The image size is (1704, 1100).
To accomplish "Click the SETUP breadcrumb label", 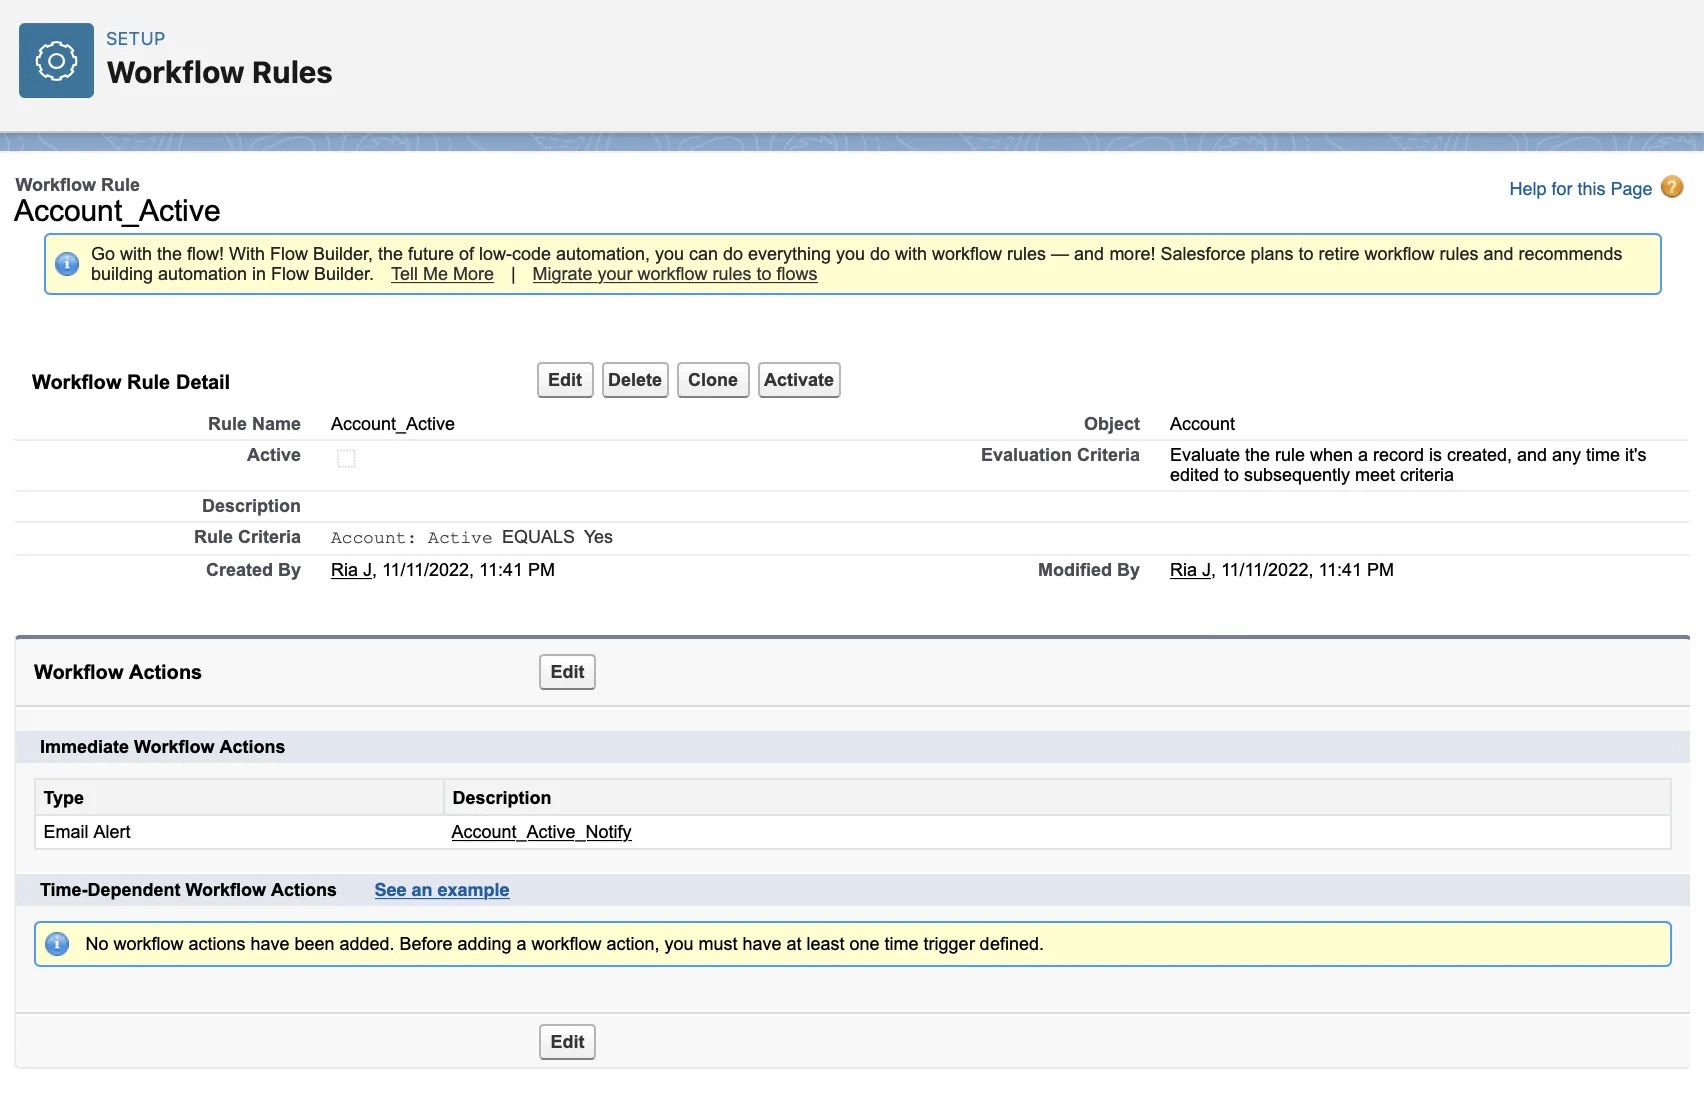I will click(136, 39).
